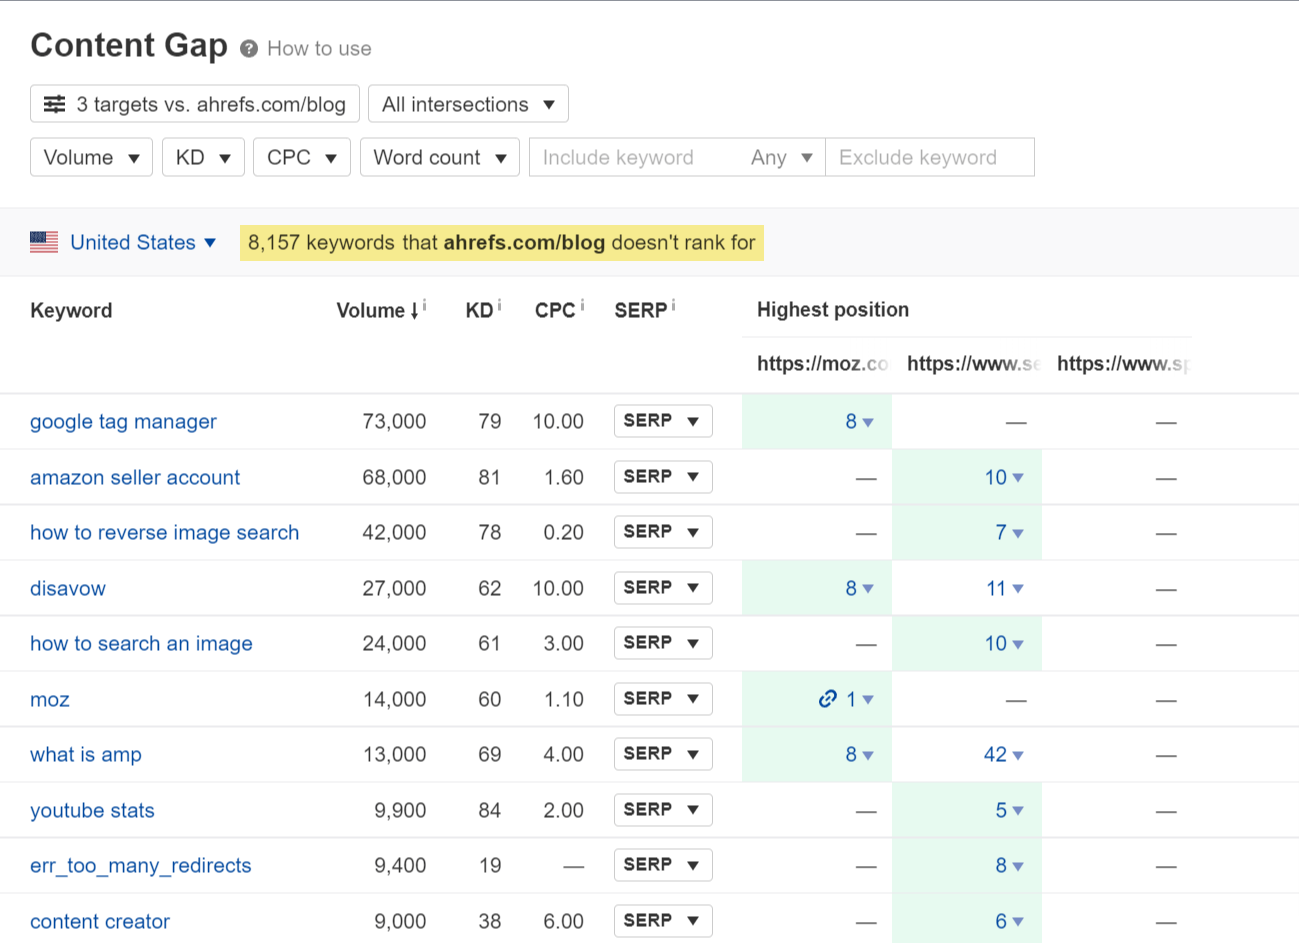Open the All intersections dropdown
The image size is (1299, 943).
(x=468, y=103)
